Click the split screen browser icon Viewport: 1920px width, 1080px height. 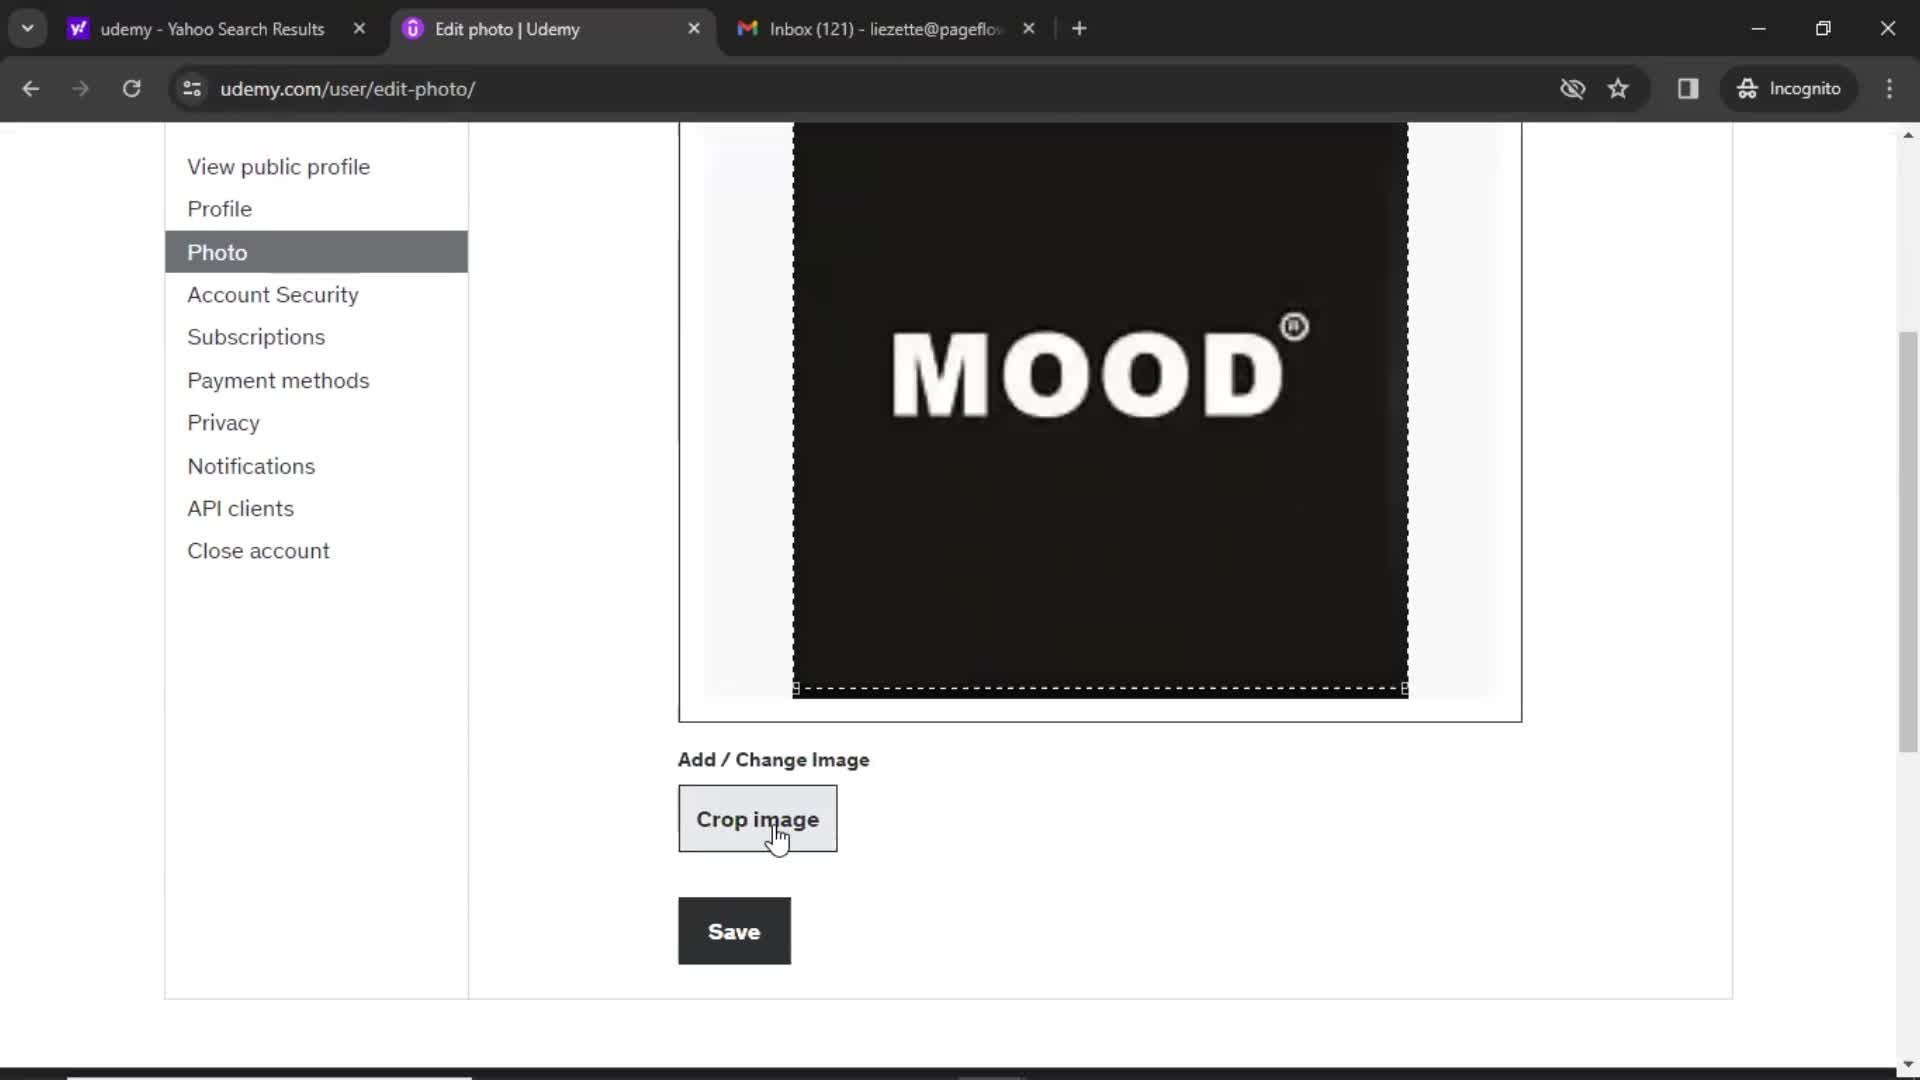[1688, 87]
